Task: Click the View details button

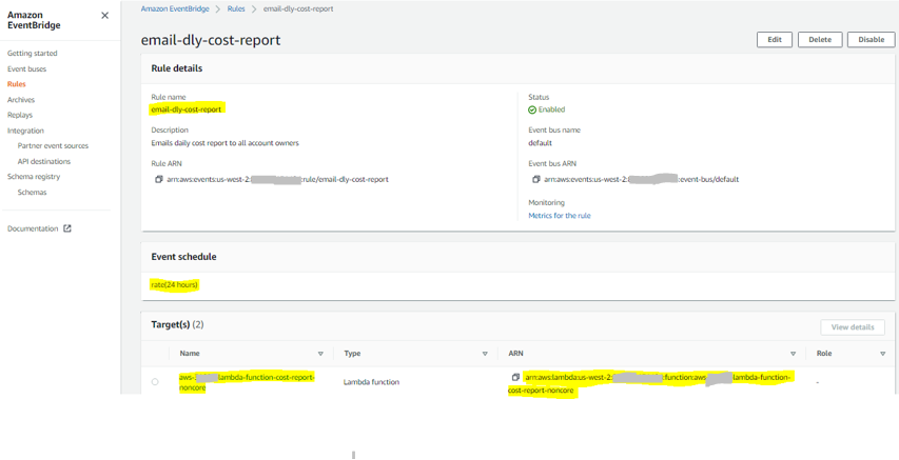Action: (x=853, y=327)
